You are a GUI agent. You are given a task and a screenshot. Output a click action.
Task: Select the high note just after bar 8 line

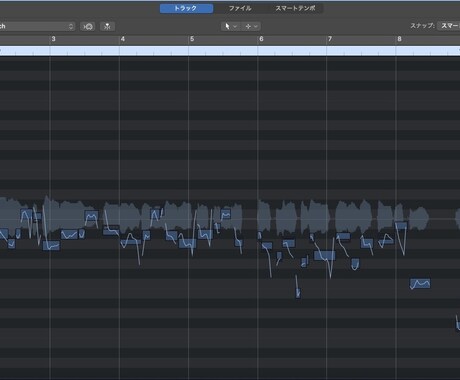pos(401,226)
